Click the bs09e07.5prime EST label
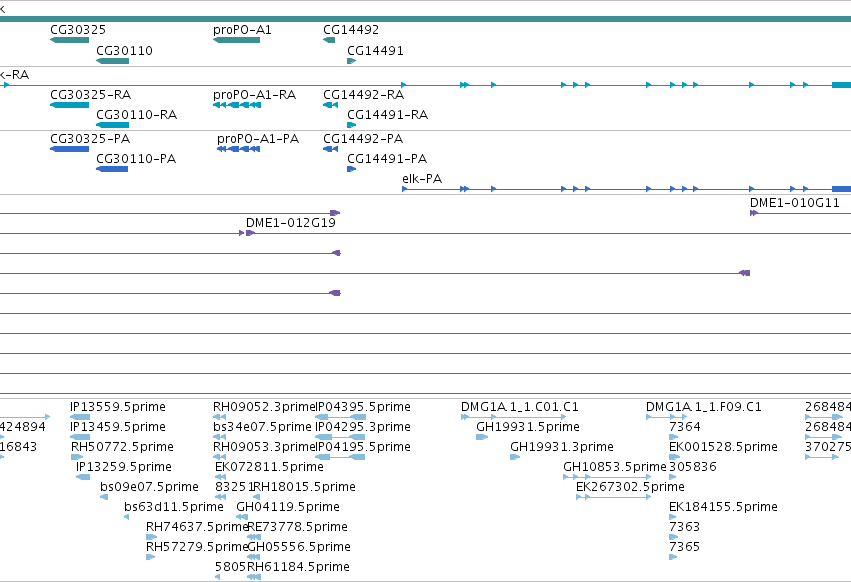 pyautogui.click(x=149, y=488)
